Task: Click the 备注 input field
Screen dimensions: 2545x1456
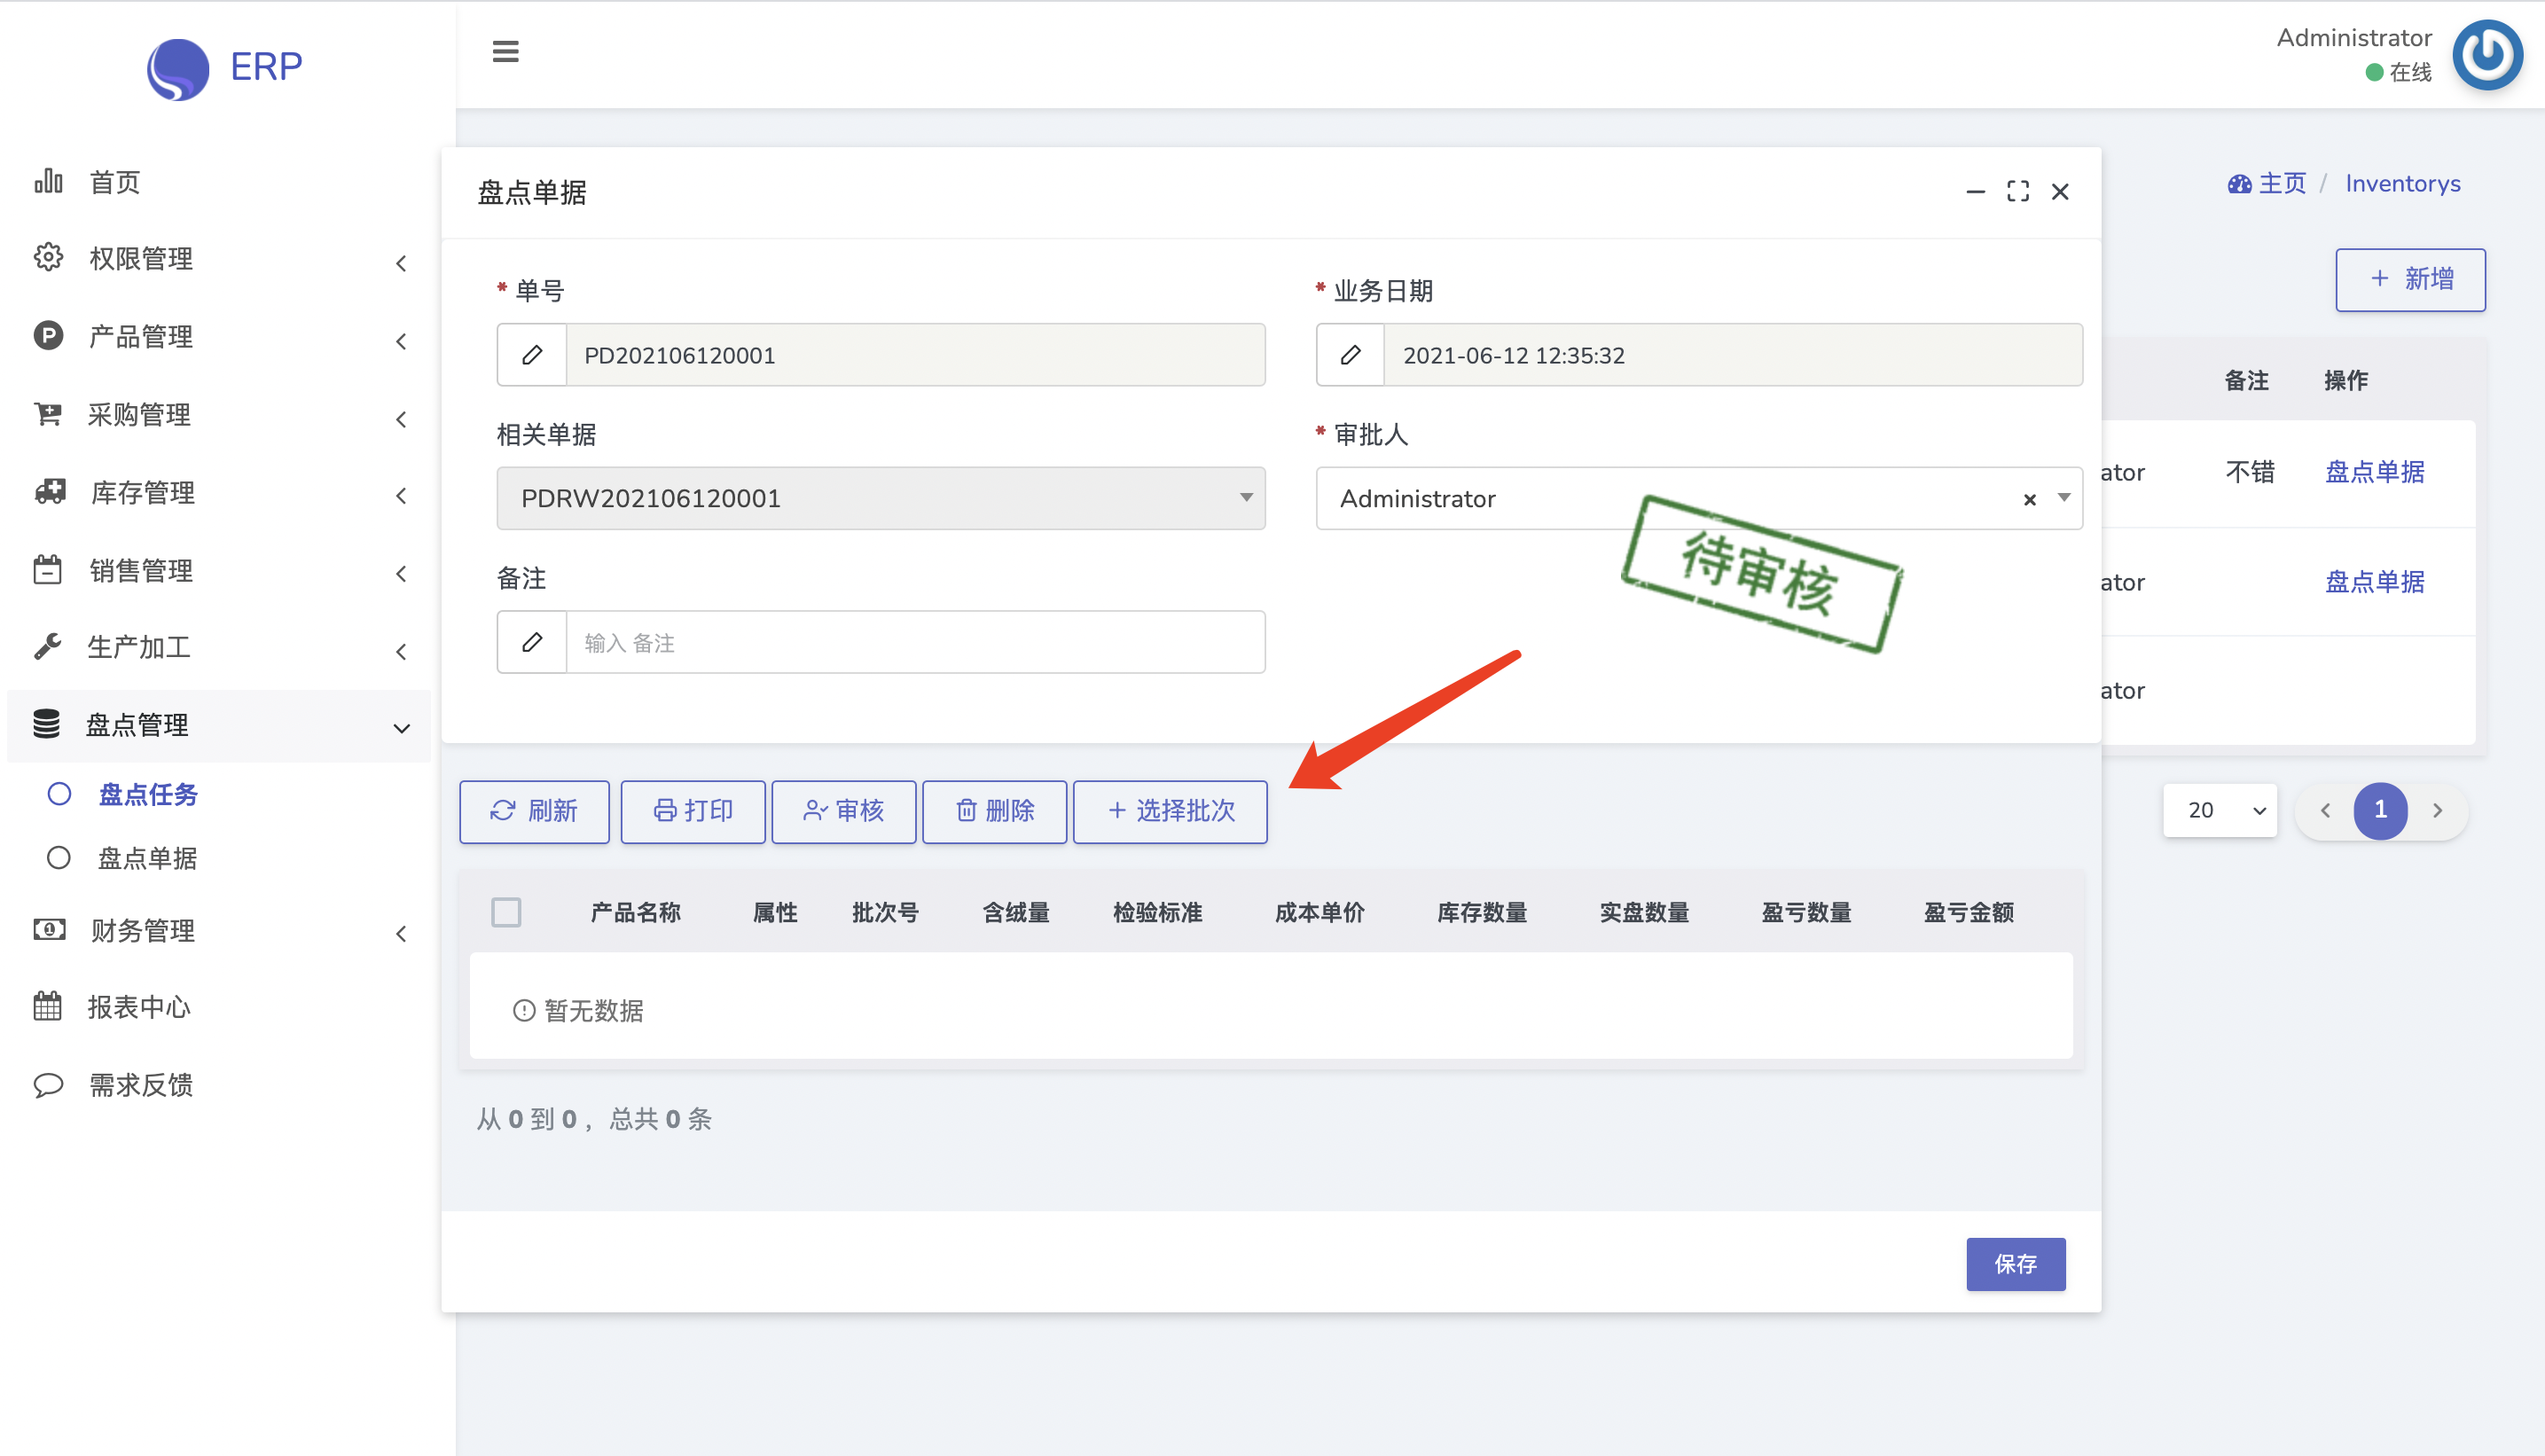Action: [x=914, y=643]
